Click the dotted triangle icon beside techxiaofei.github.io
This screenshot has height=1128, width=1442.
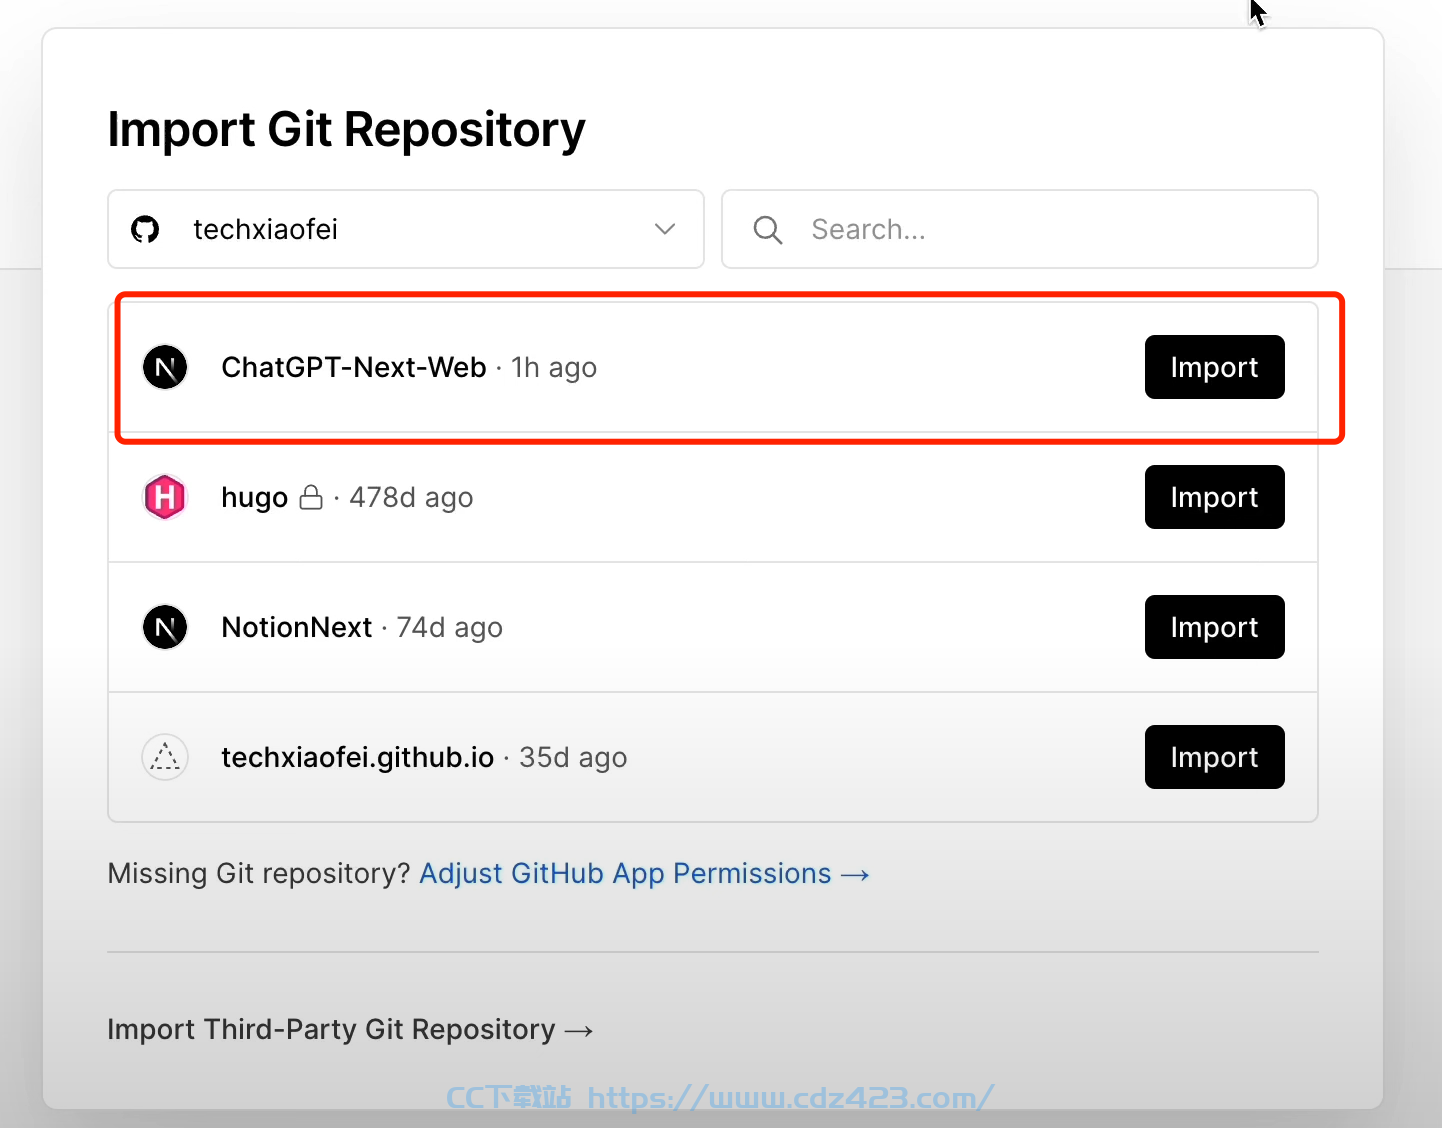coord(165,757)
